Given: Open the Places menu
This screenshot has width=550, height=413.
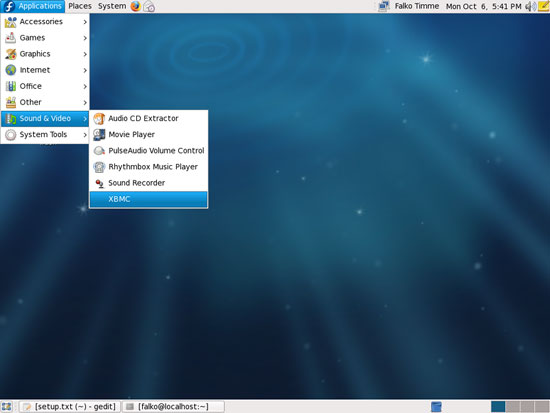Looking at the screenshot, I should [x=80, y=6].
